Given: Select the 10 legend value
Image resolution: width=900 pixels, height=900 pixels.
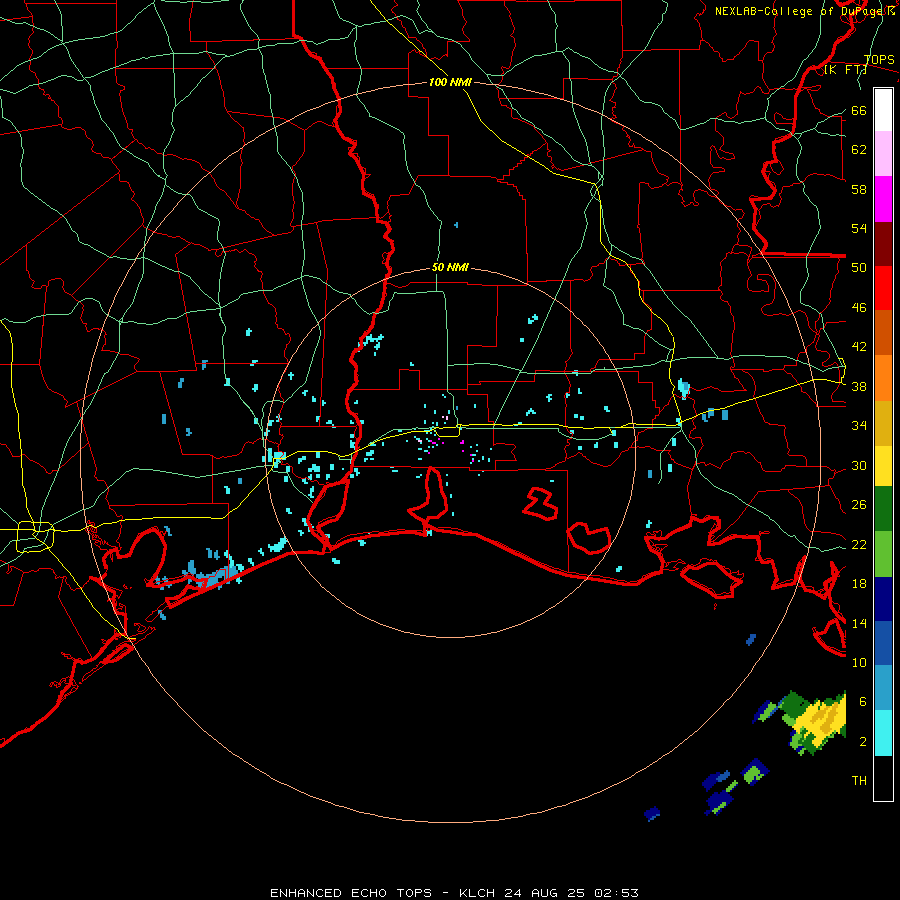Looking at the screenshot, I should tap(859, 662).
